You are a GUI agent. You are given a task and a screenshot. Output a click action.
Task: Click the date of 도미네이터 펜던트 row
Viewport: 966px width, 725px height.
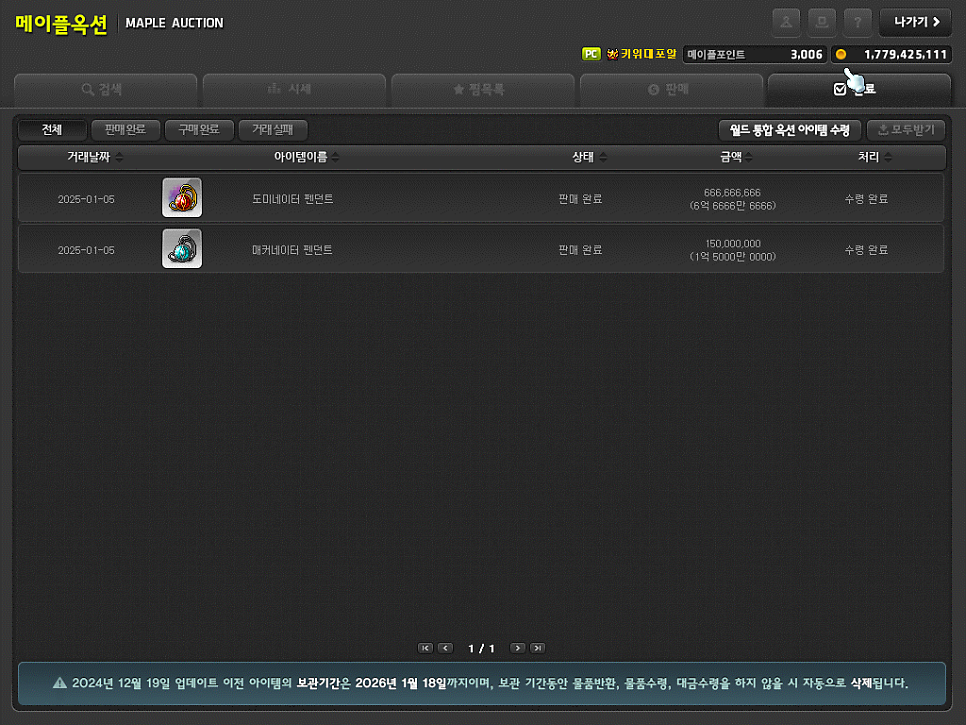[x=86, y=200]
